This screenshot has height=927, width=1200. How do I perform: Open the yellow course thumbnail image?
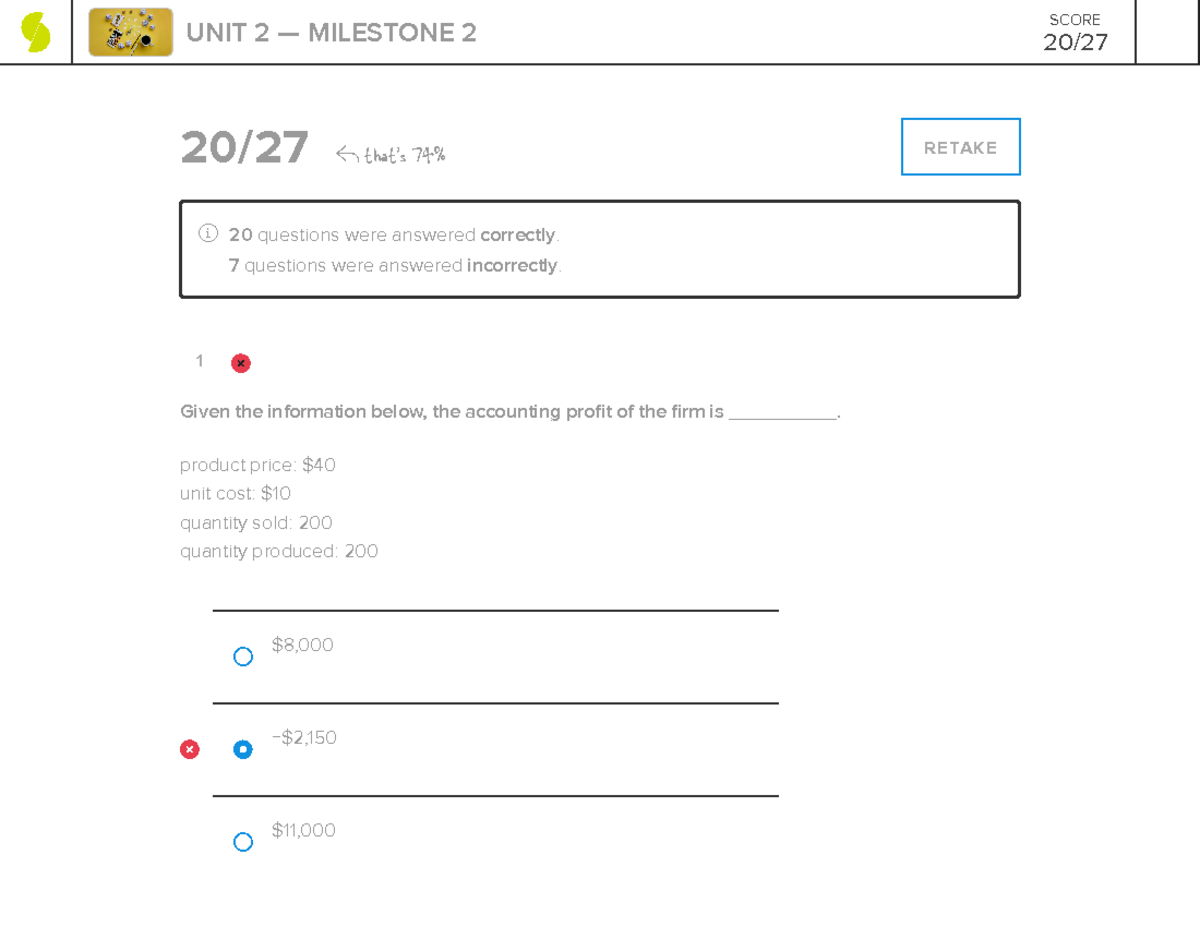coord(130,32)
